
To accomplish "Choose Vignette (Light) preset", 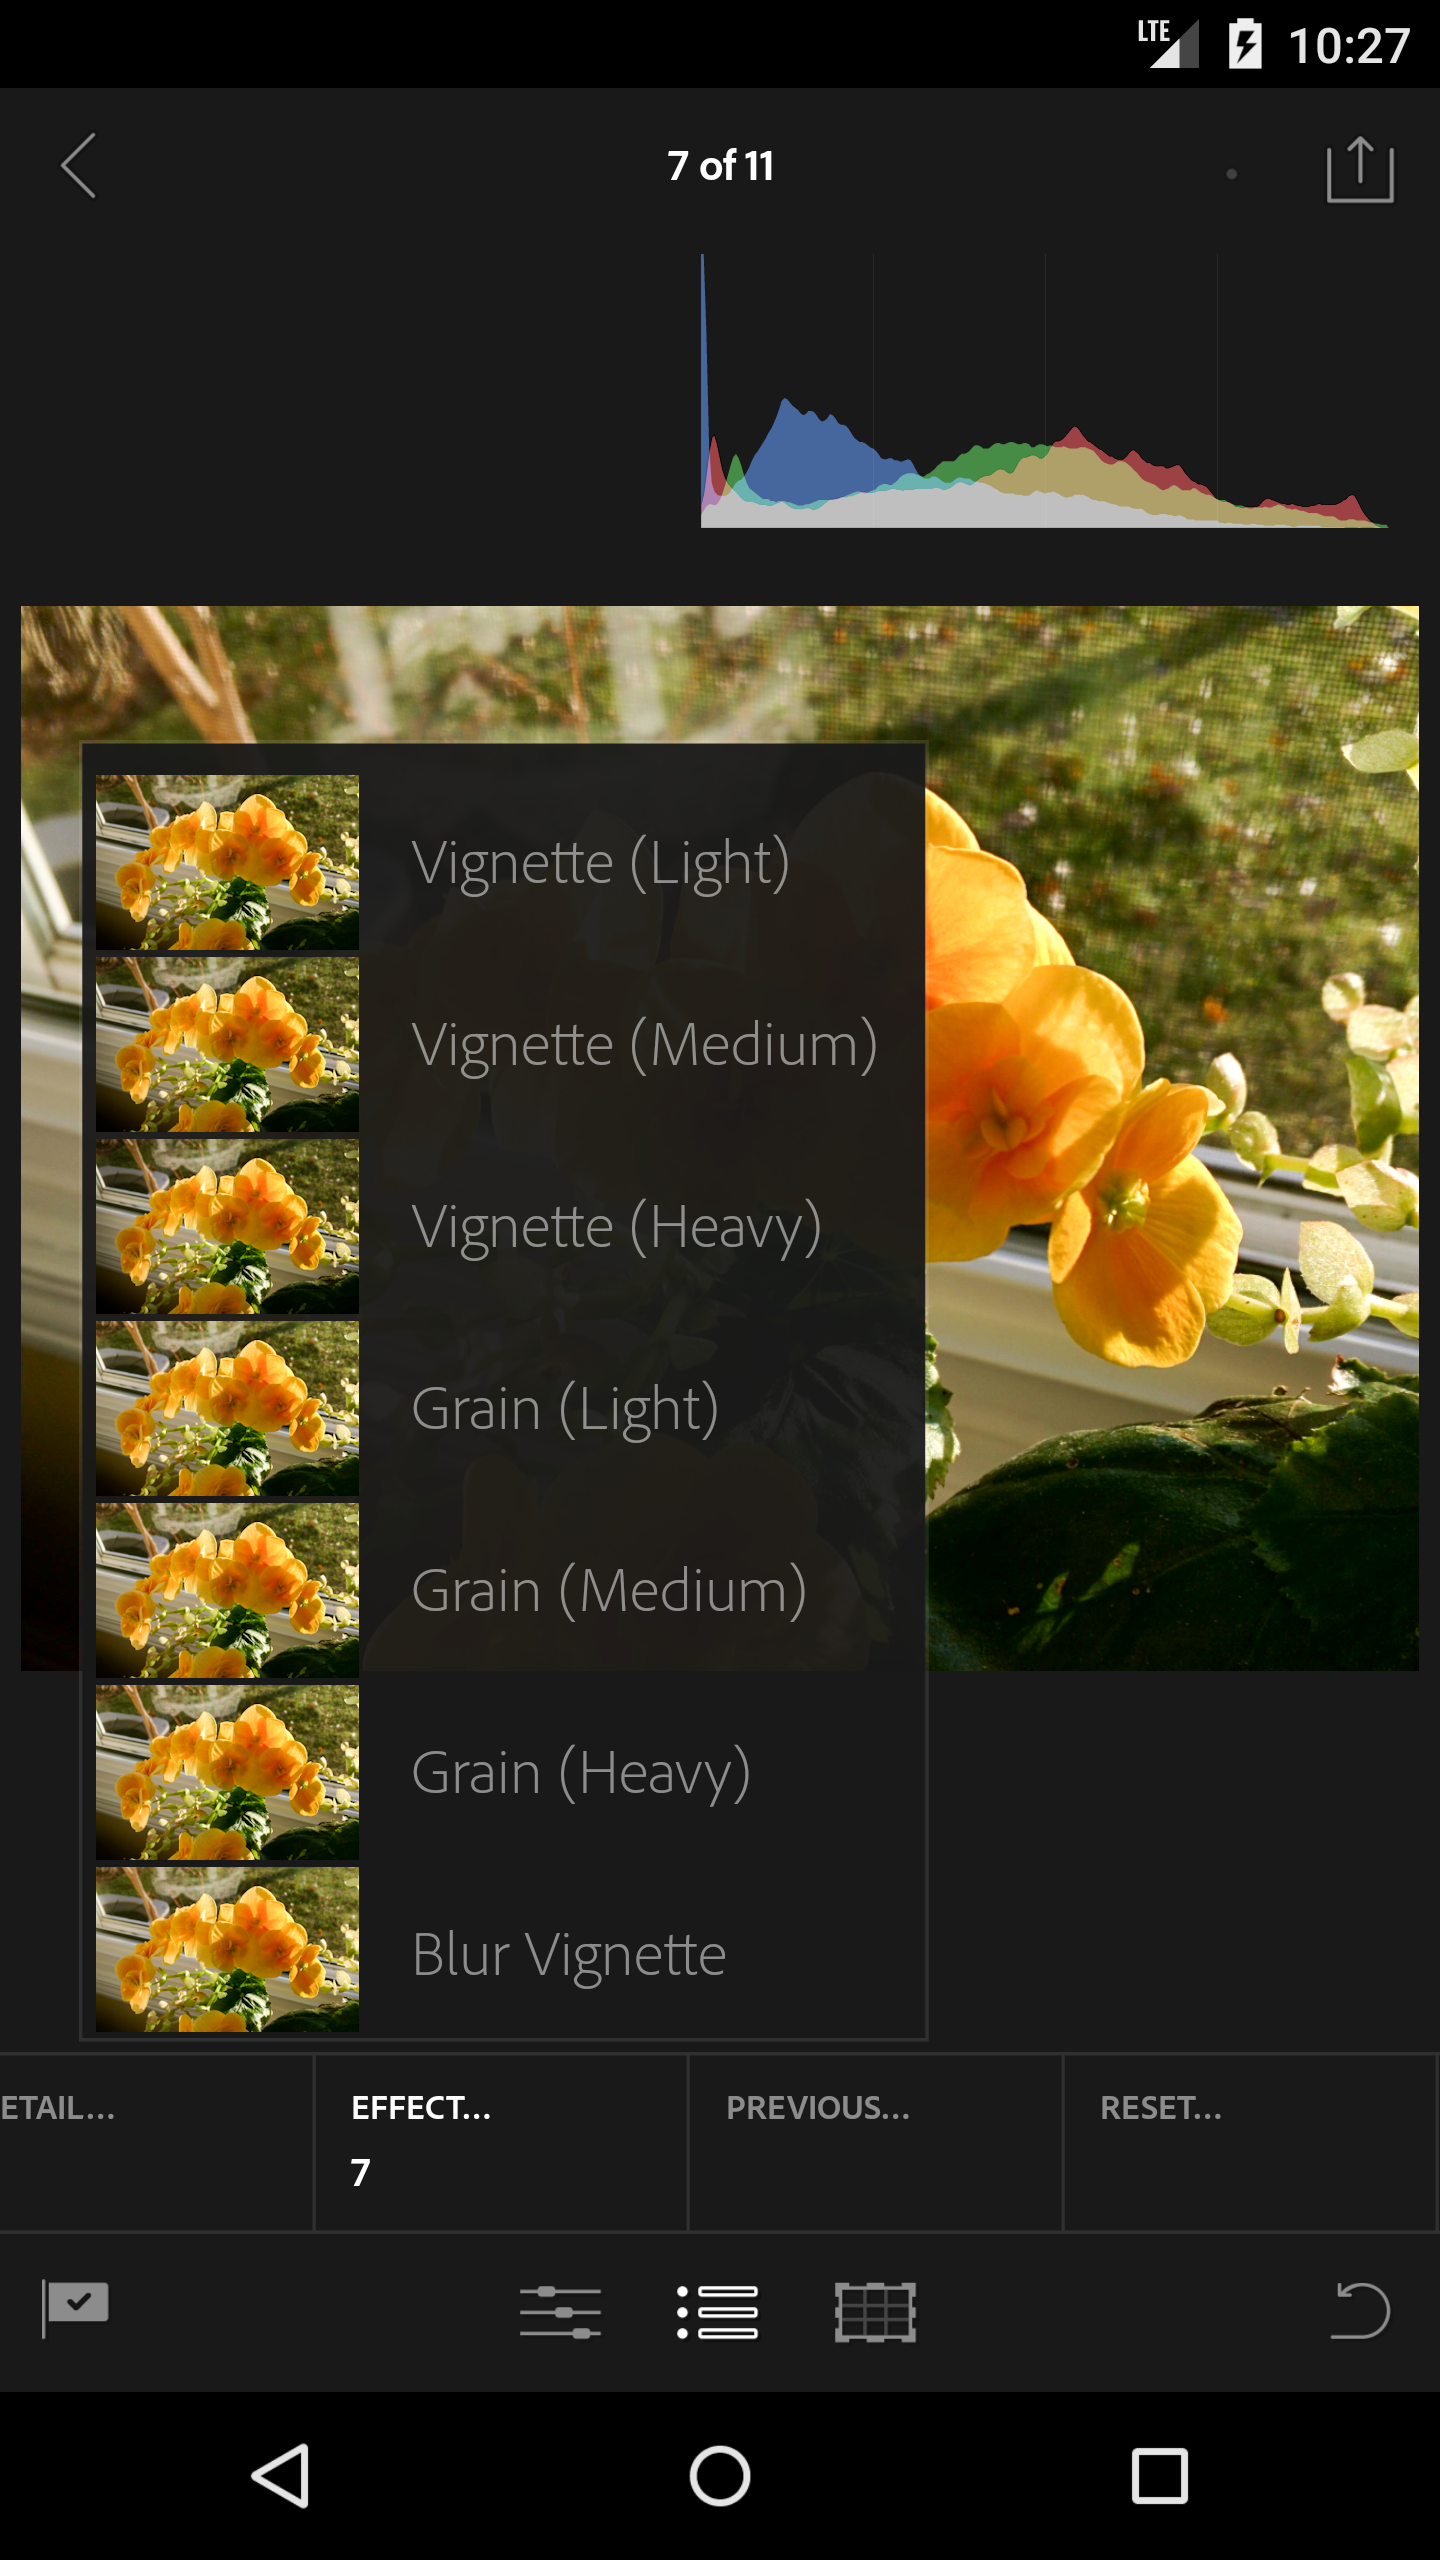I will click(504, 862).
